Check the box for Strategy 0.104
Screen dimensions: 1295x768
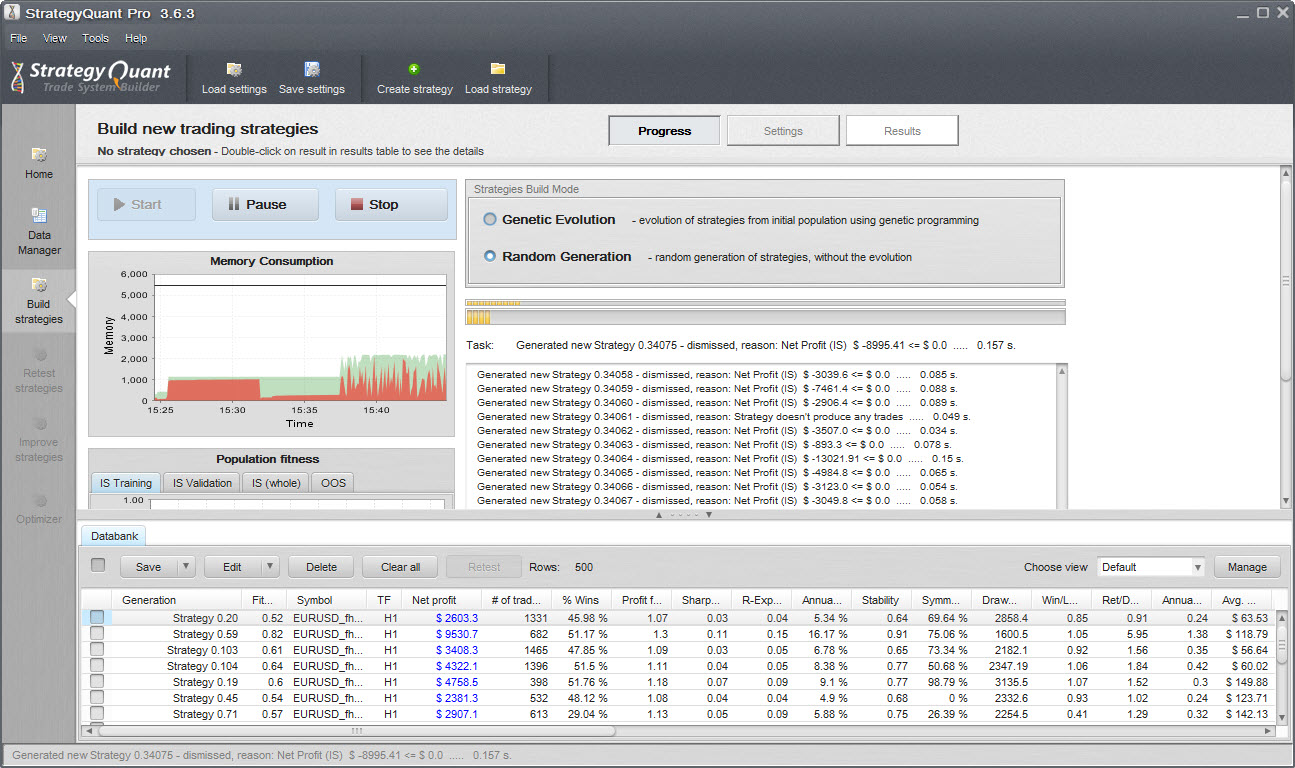tap(97, 666)
